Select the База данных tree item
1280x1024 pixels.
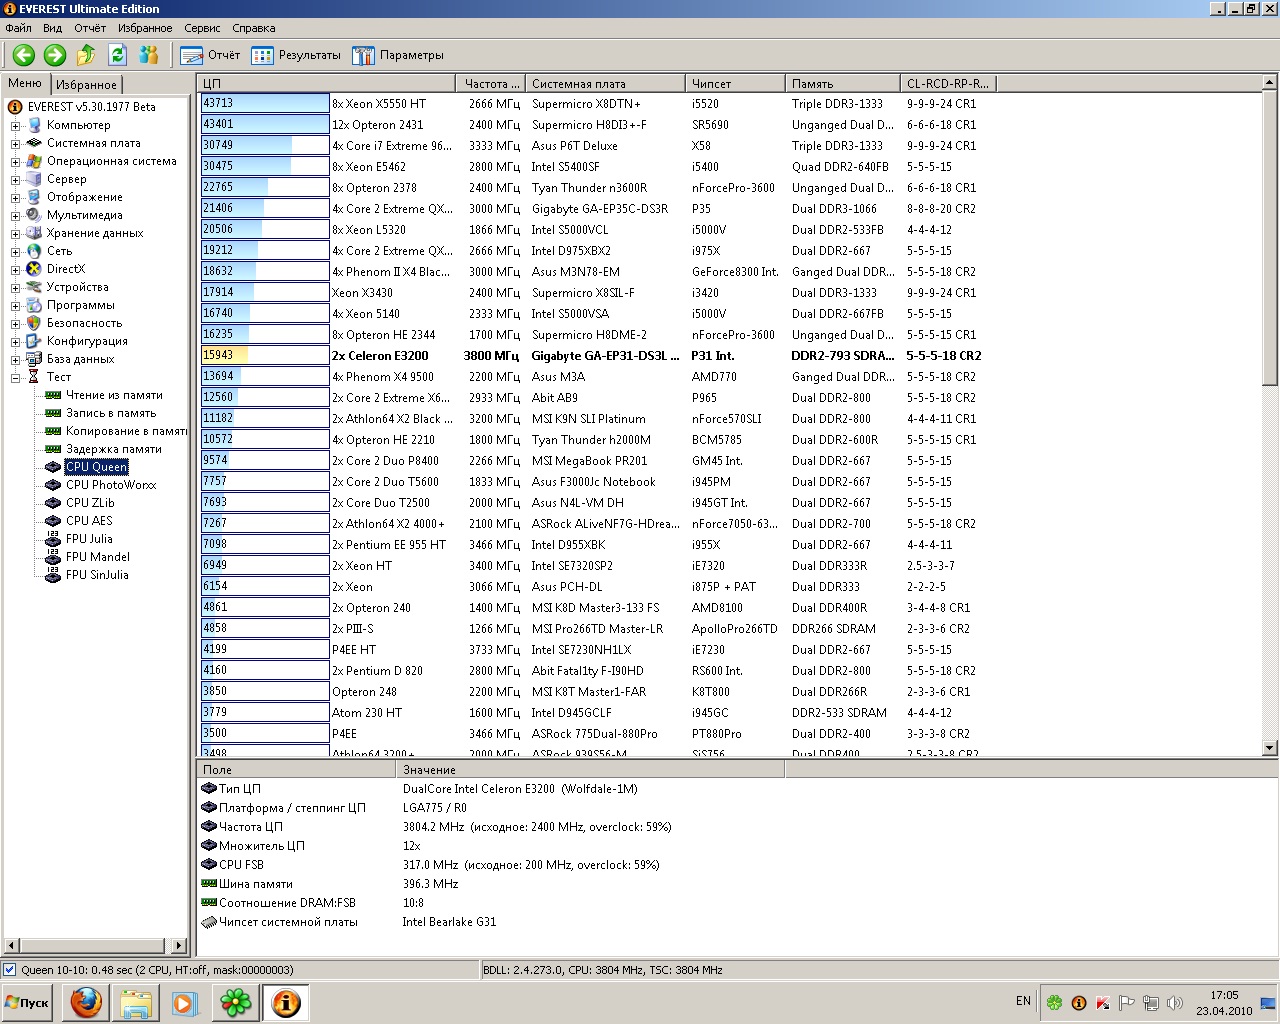coord(80,359)
